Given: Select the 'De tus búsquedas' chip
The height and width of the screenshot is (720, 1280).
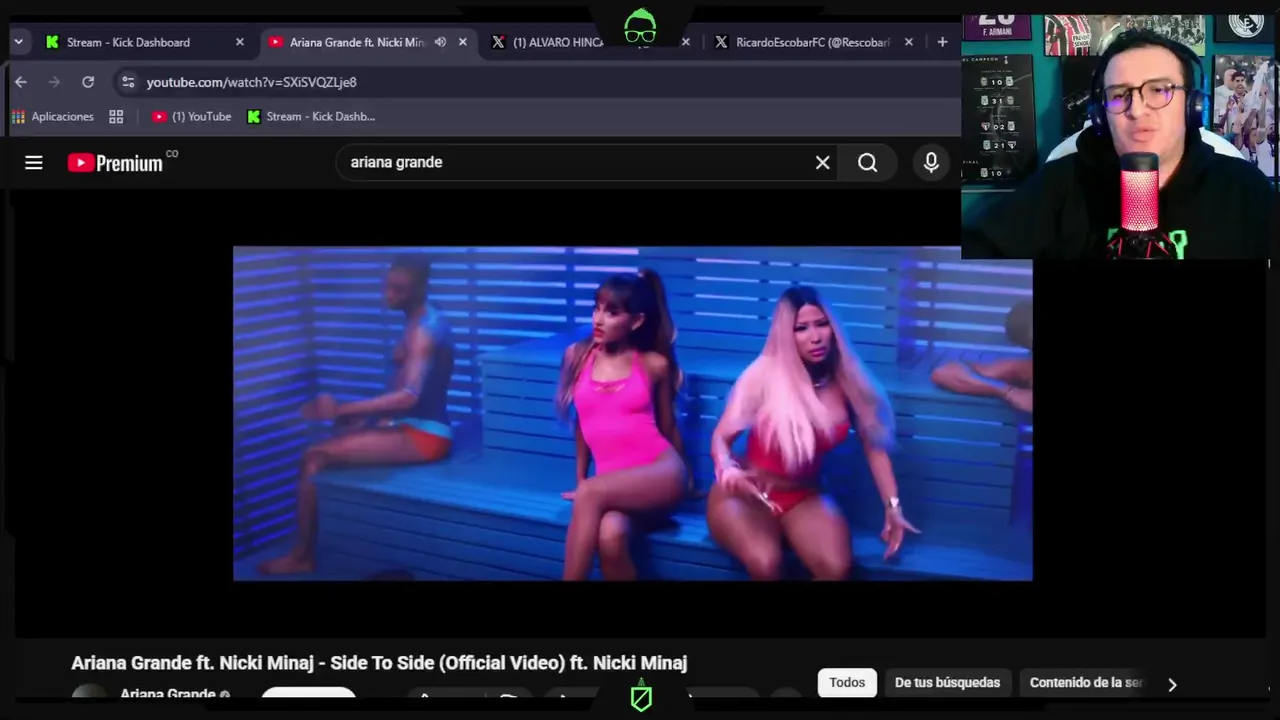Looking at the screenshot, I should tap(947, 683).
